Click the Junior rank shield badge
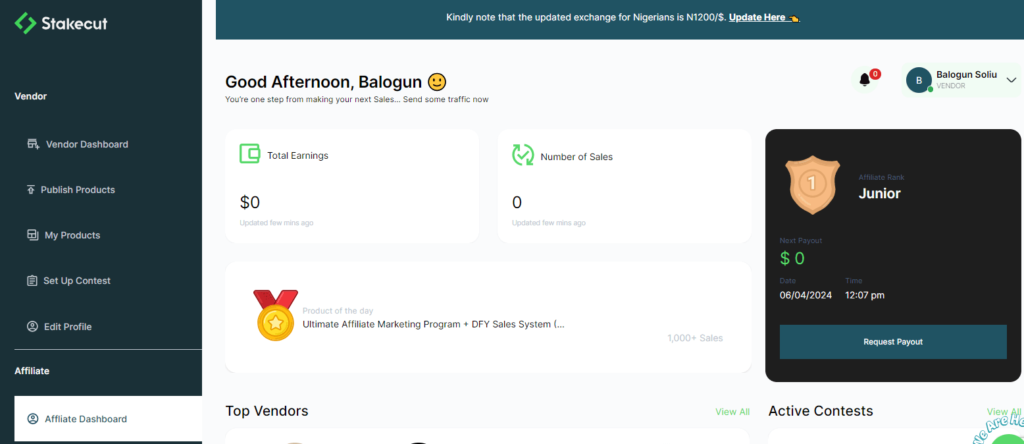 tap(811, 184)
